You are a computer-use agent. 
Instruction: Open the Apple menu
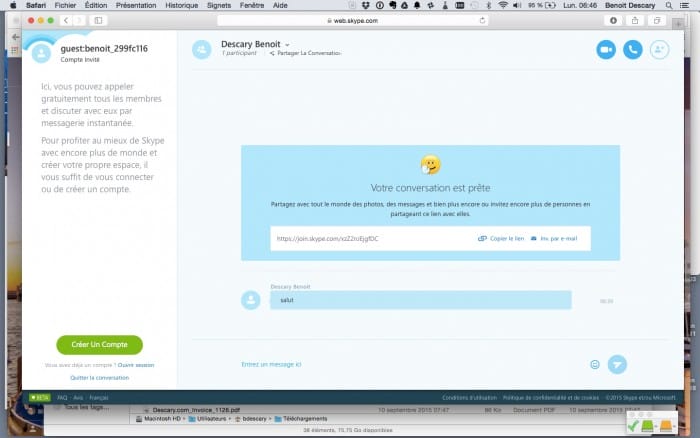pos(13,5)
